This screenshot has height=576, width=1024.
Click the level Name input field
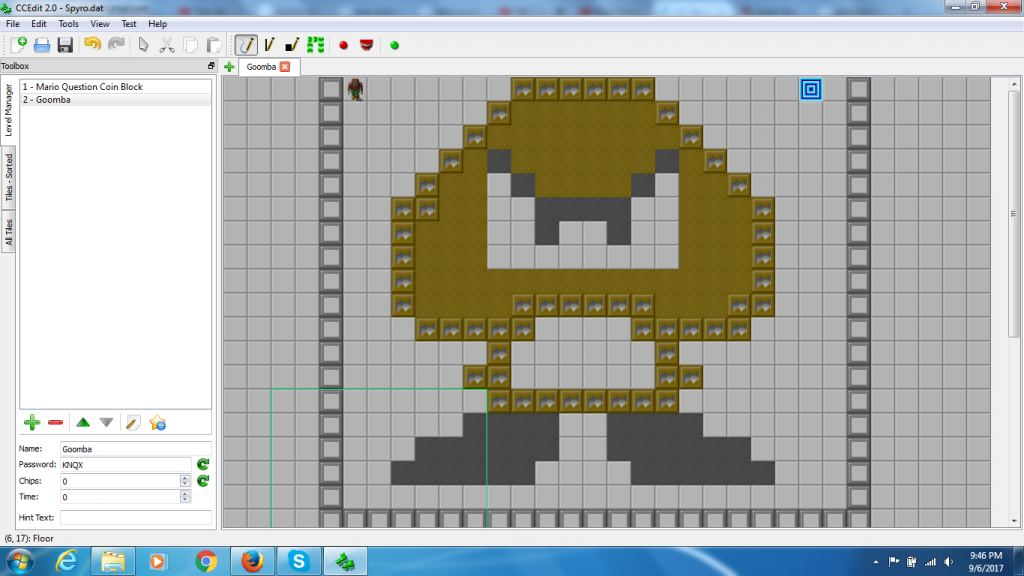(135, 449)
